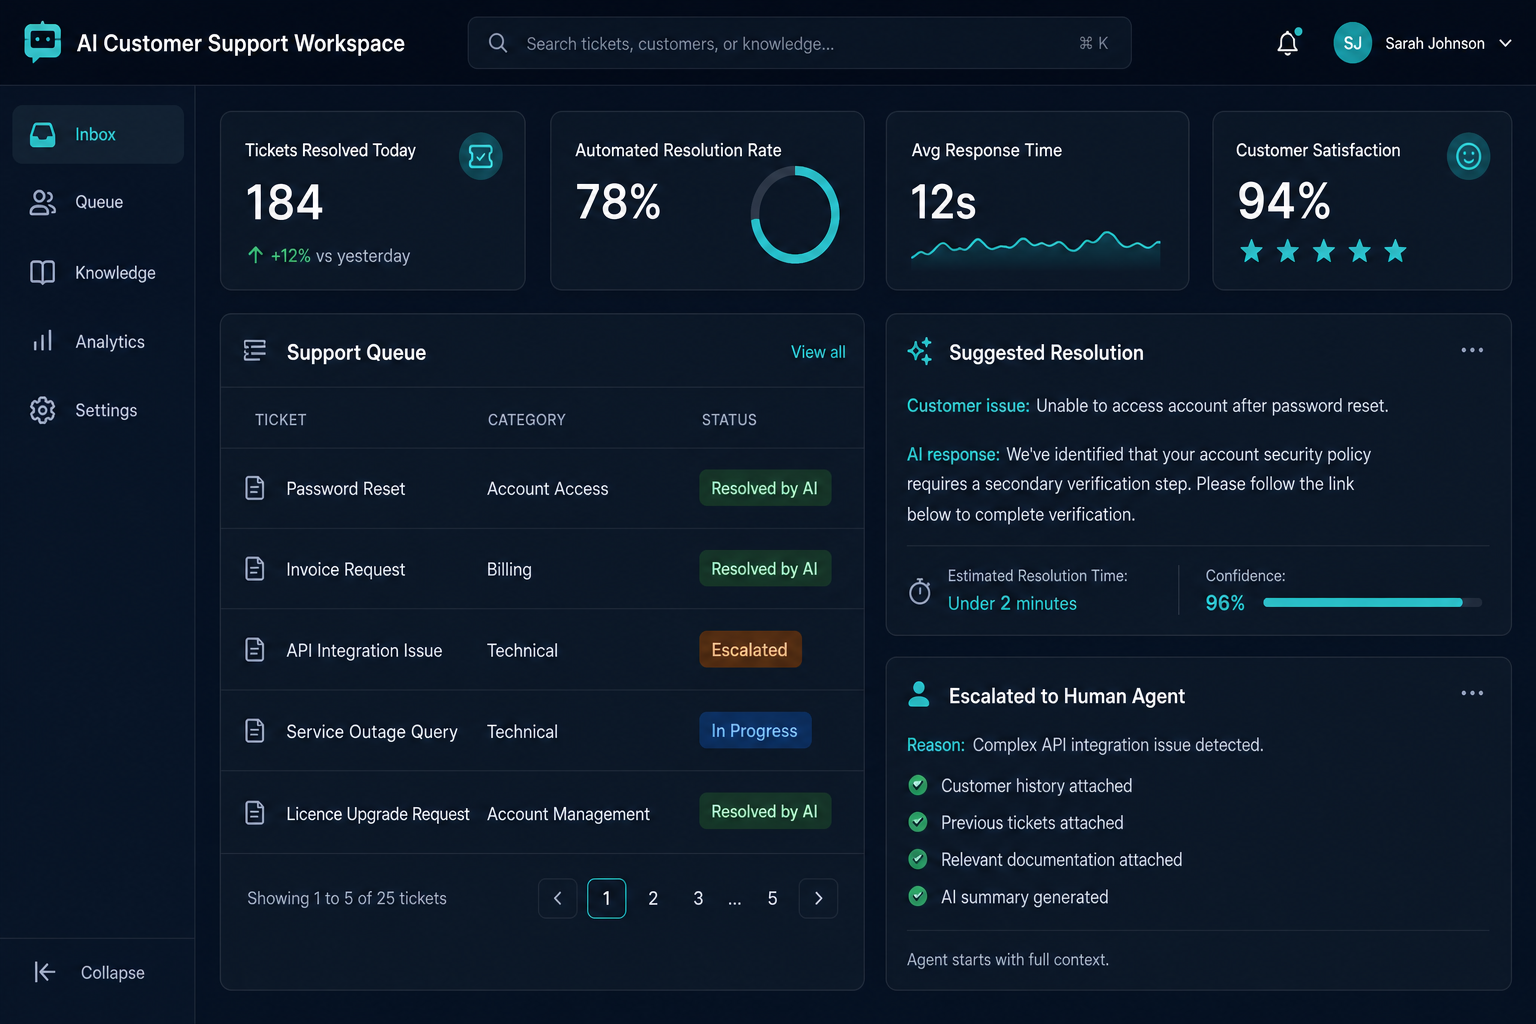
Task: Go to page 2 of tickets
Action: coord(653,898)
